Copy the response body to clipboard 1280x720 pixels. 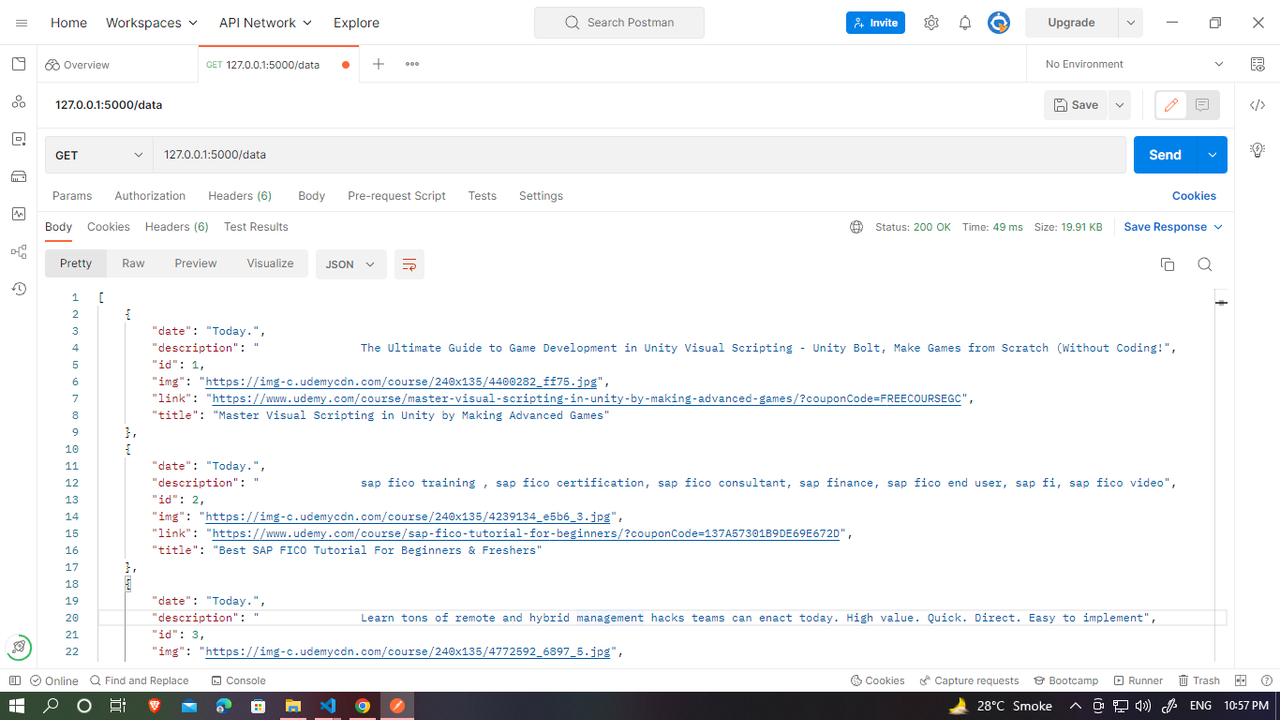1167,264
